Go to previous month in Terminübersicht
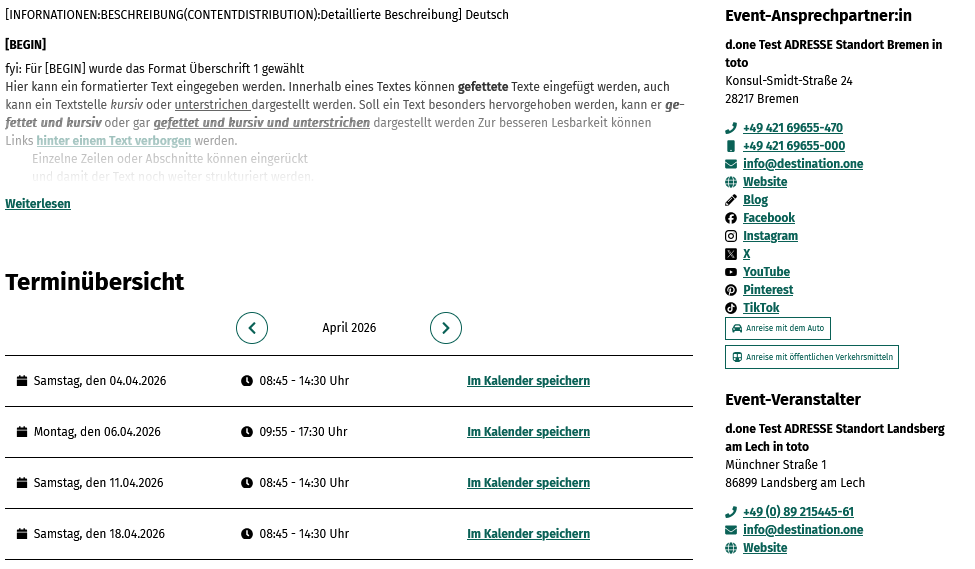This screenshot has height=569, width=975. pyautogui.click(x=252, y=328)
